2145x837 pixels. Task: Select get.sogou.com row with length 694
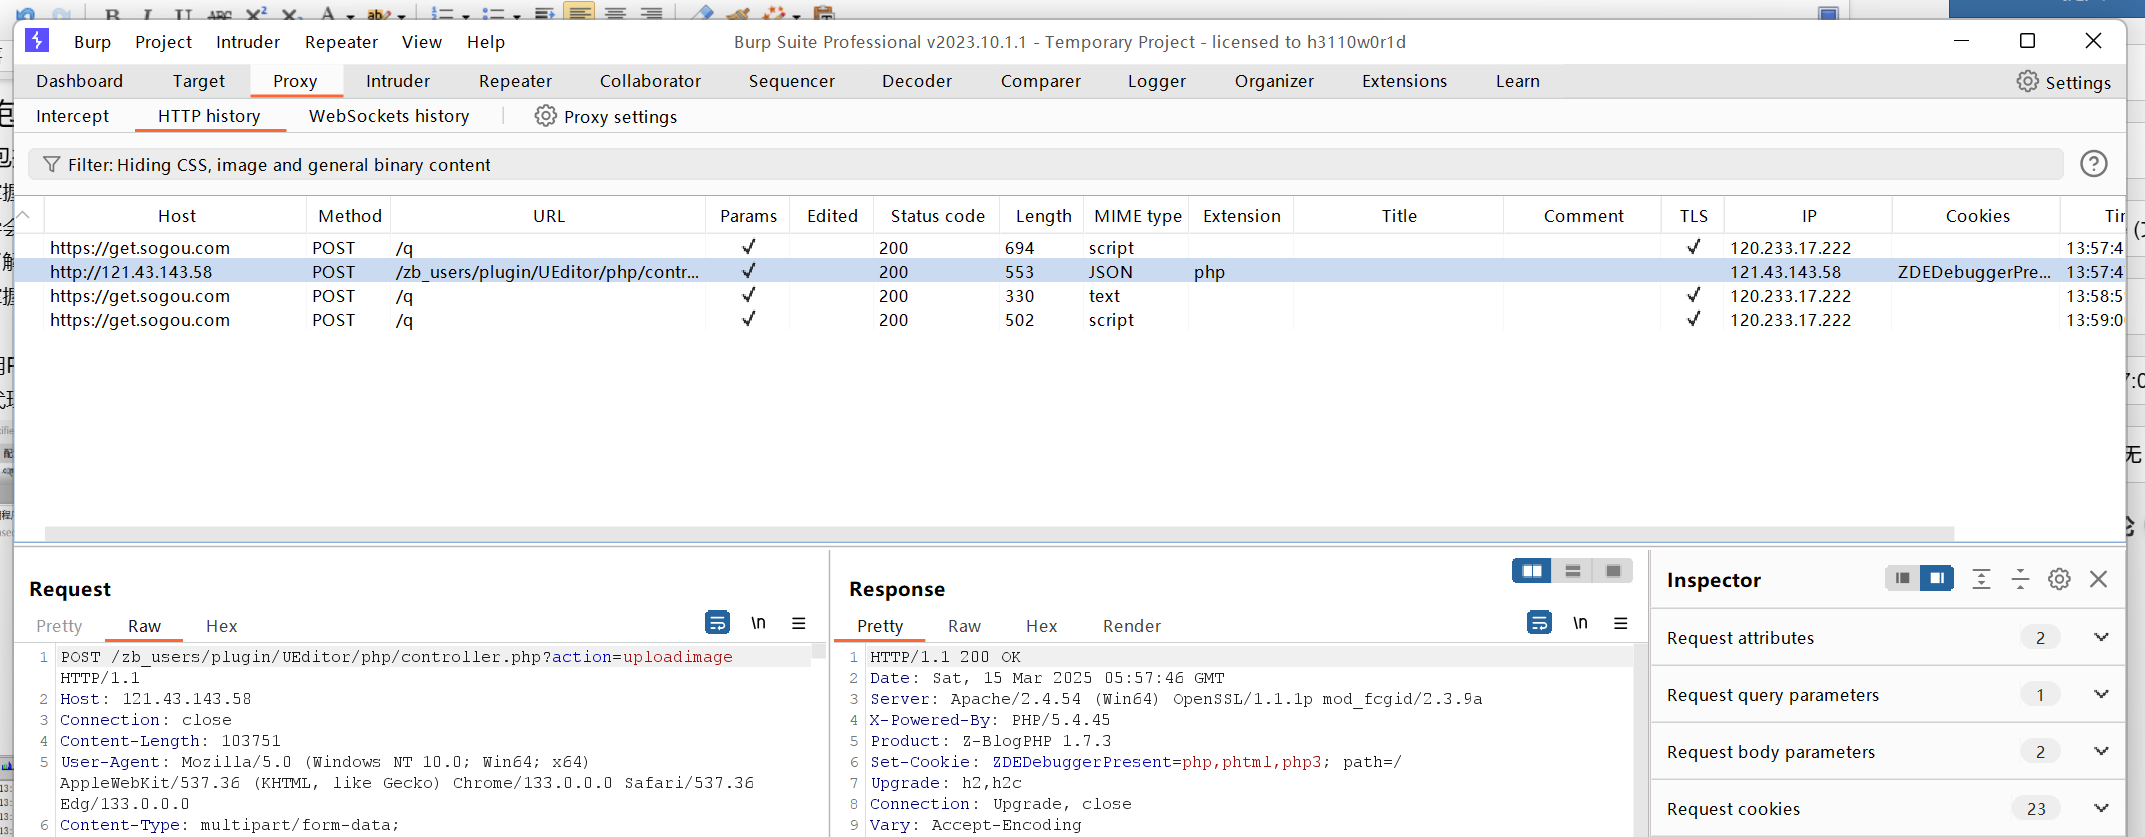[1070, 247]
